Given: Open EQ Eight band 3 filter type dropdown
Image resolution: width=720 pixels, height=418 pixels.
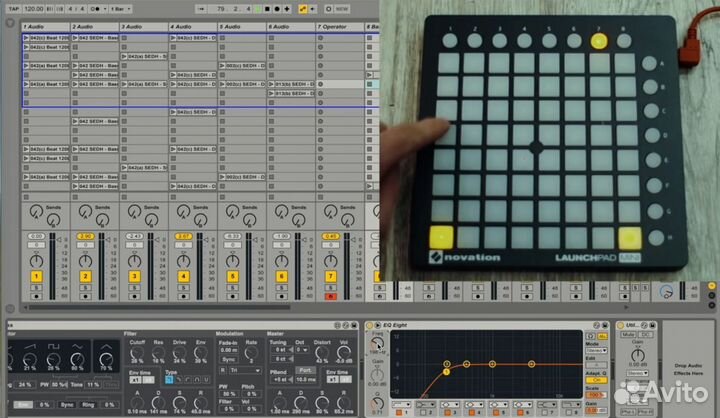Looking at the screenshot, I should click(x=450, y=405).
